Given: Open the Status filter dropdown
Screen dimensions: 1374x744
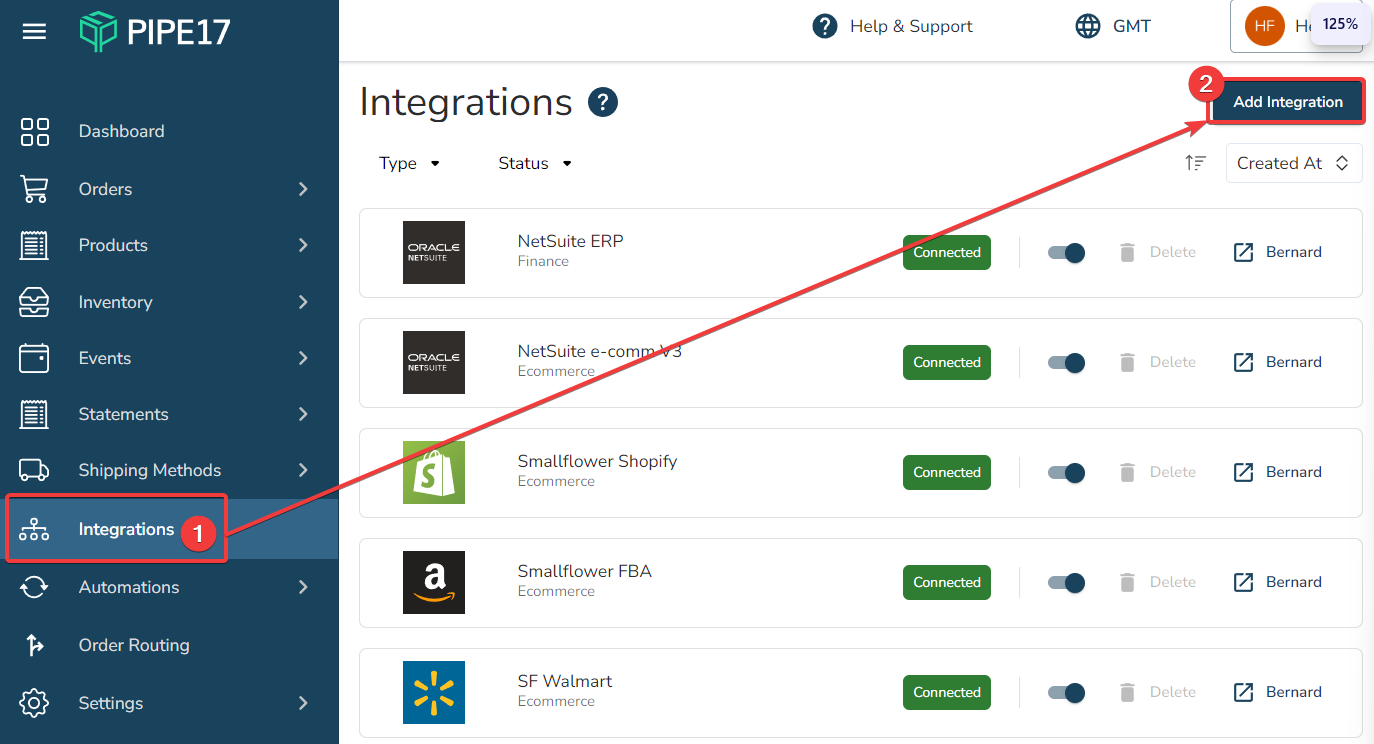Looking at the screenshot, I should click(535, 163).
